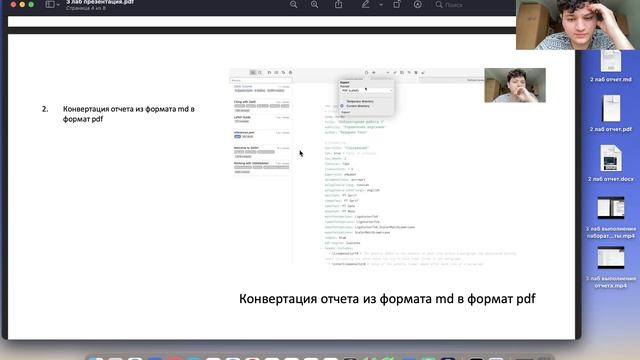The width and height of the screenshot is (640, 360).
Task: Minimize the Preview window with yellow button
Action: pos(22,4)
